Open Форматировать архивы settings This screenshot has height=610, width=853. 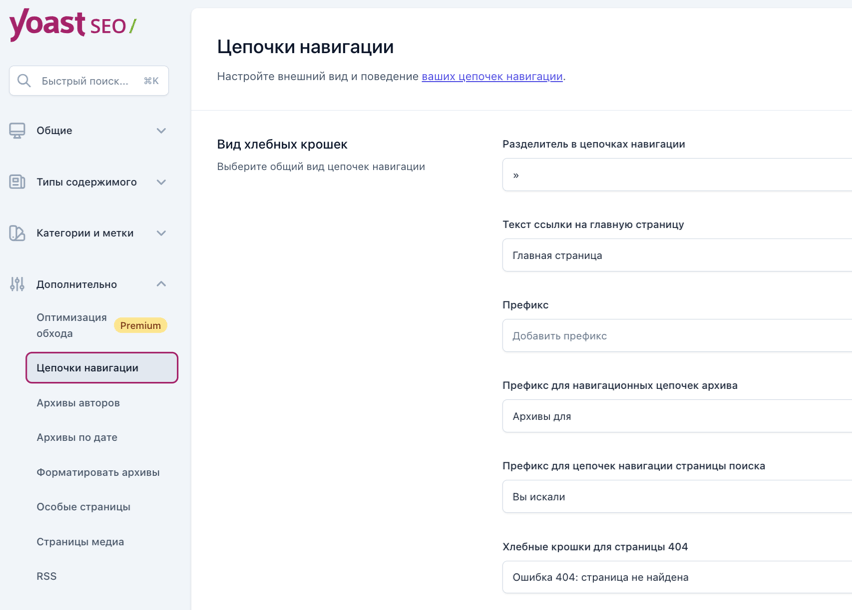pos(98,472)
